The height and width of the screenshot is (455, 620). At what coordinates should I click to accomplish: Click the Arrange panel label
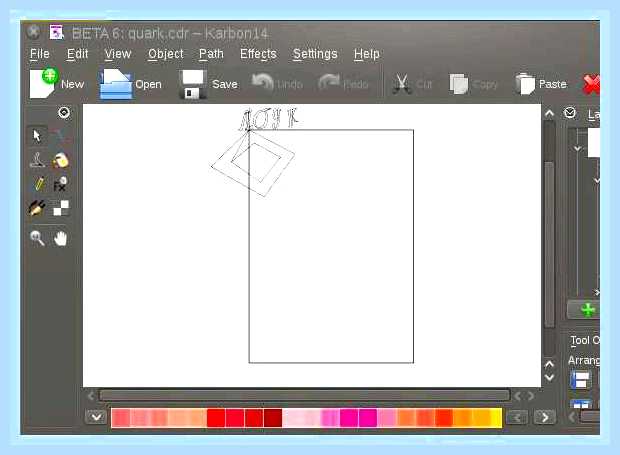584,360
